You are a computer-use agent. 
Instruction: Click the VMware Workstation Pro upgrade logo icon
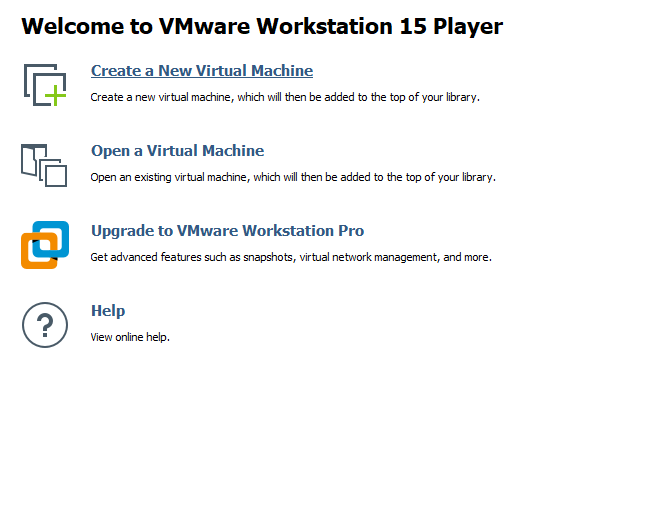pos(45,245)
